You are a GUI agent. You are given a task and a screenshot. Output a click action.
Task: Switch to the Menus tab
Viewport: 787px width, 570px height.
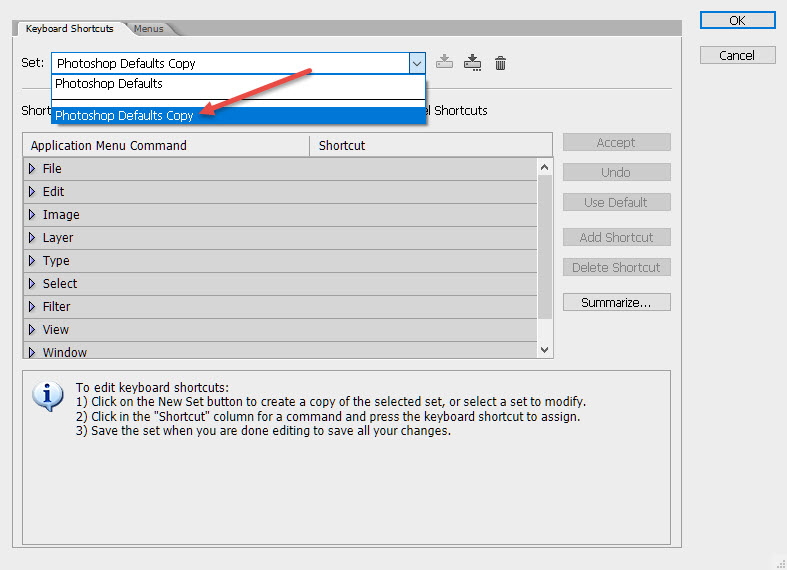[x=149, y=29]
